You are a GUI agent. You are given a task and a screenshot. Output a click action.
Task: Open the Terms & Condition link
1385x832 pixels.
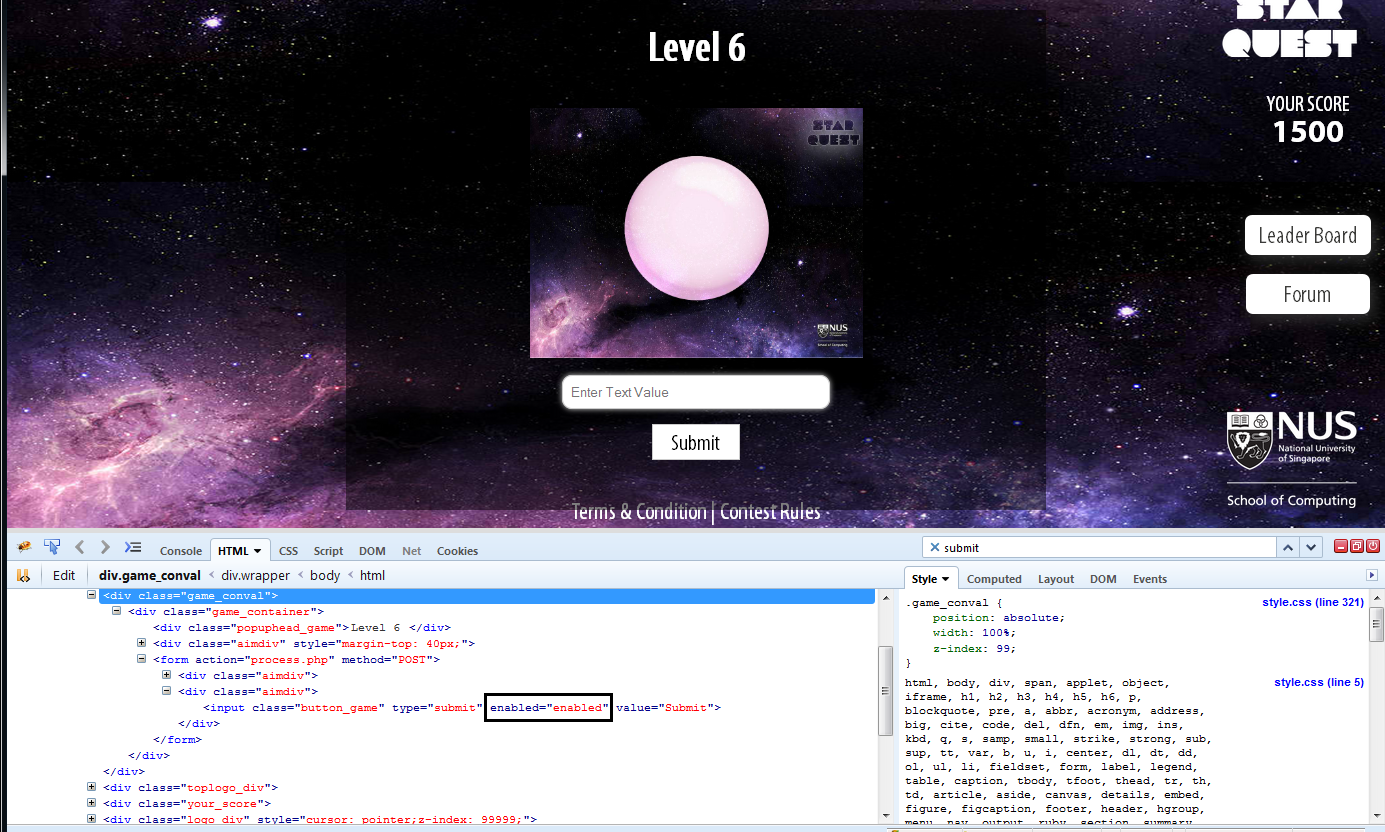coord(639,512)
